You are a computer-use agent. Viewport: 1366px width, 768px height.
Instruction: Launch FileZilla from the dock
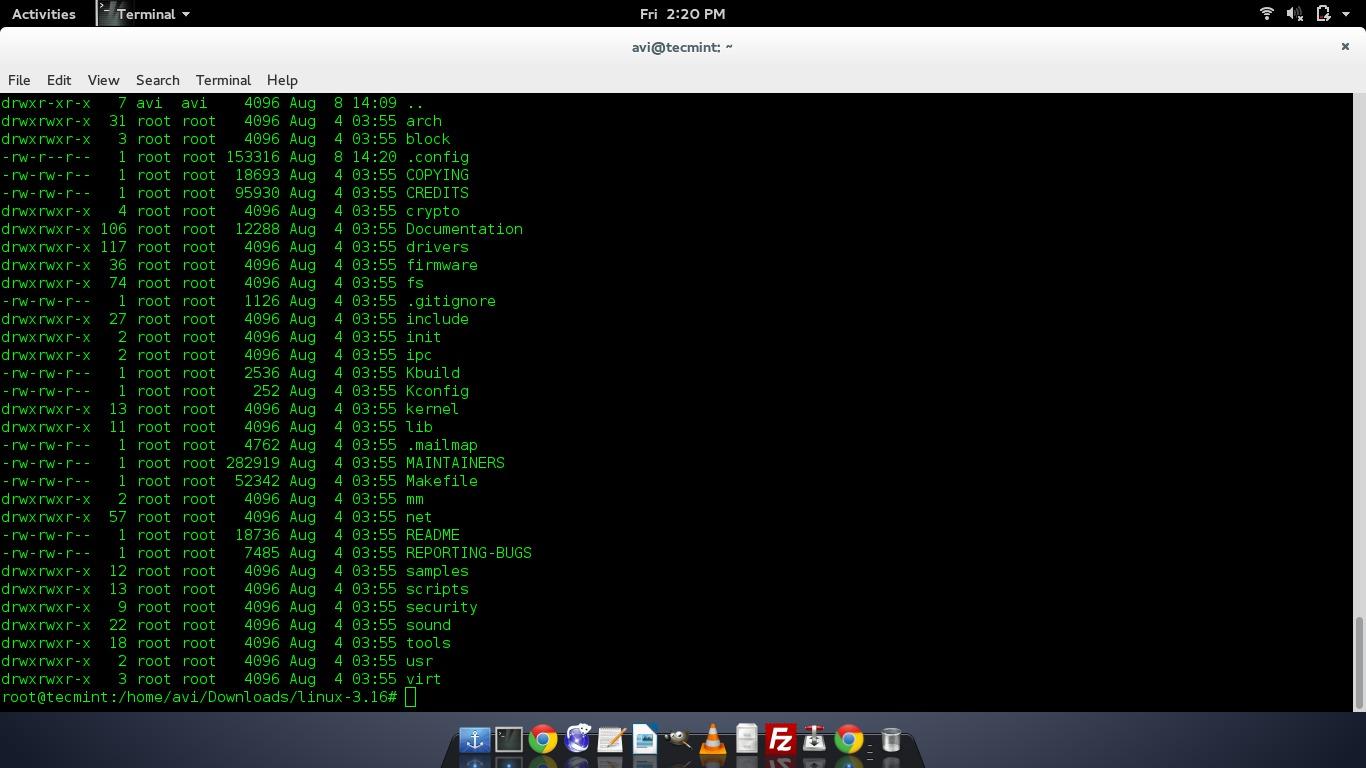pos(780,740)
